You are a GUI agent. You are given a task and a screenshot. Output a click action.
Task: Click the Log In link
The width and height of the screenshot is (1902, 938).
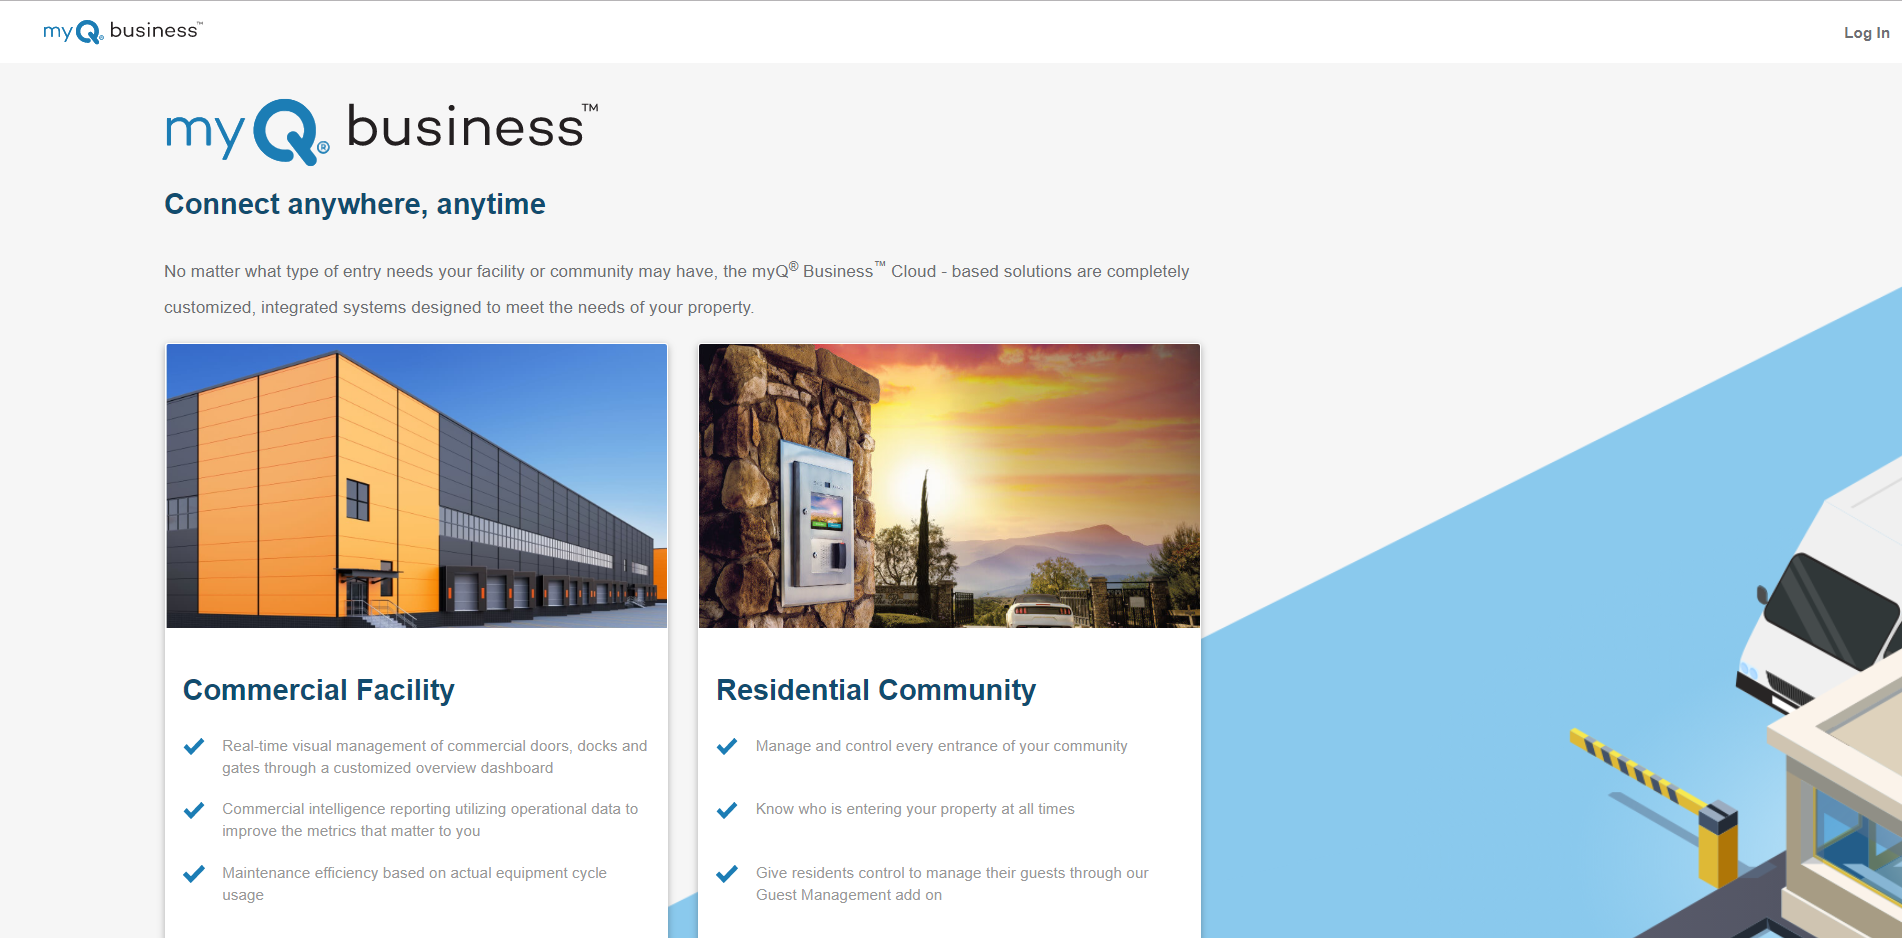click(1866, 32)
